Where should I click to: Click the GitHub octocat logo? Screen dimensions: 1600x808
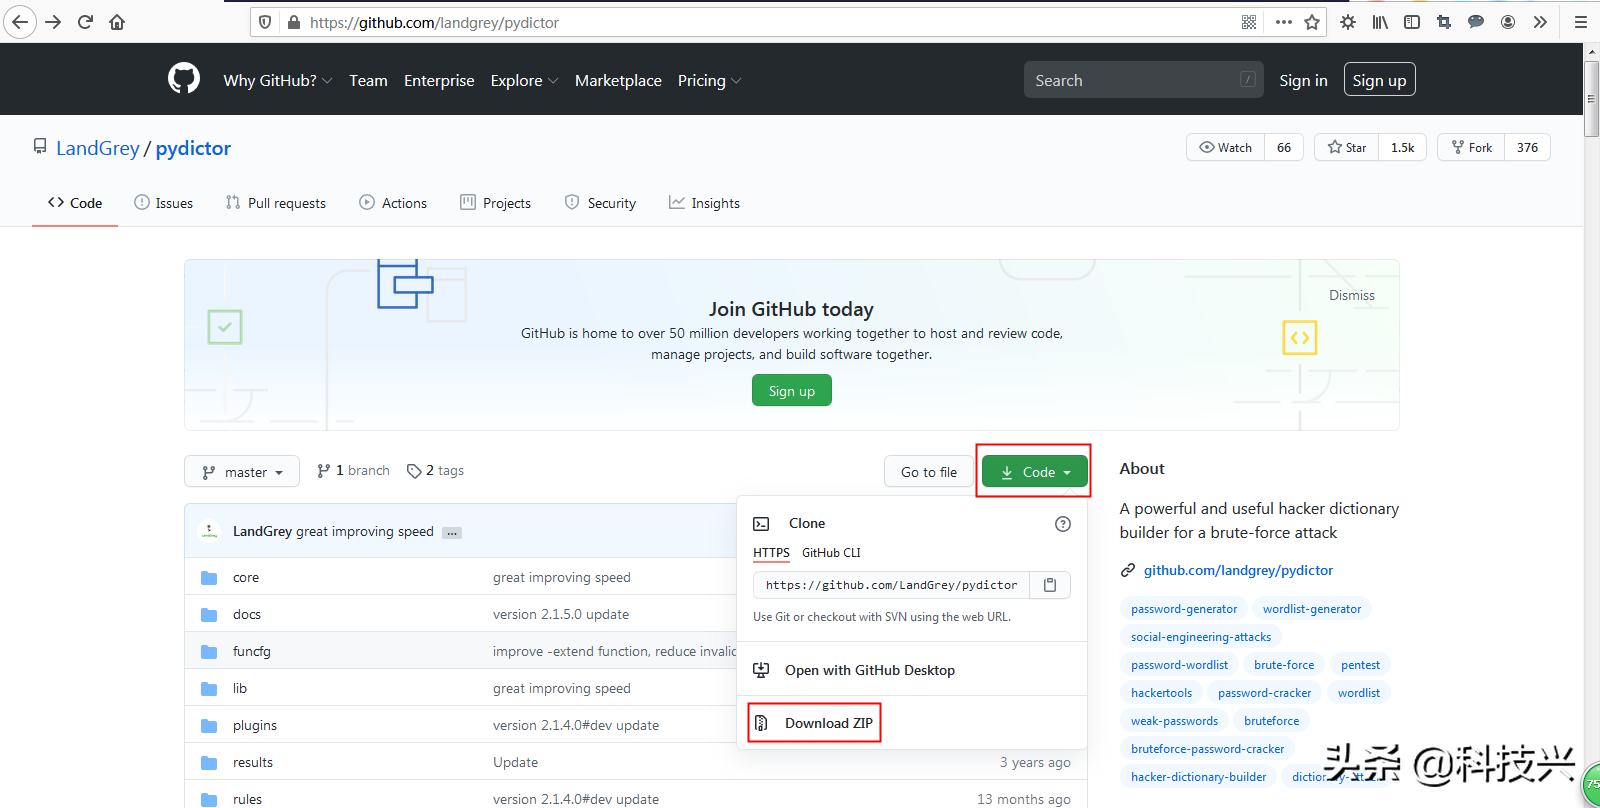[184, 78]
